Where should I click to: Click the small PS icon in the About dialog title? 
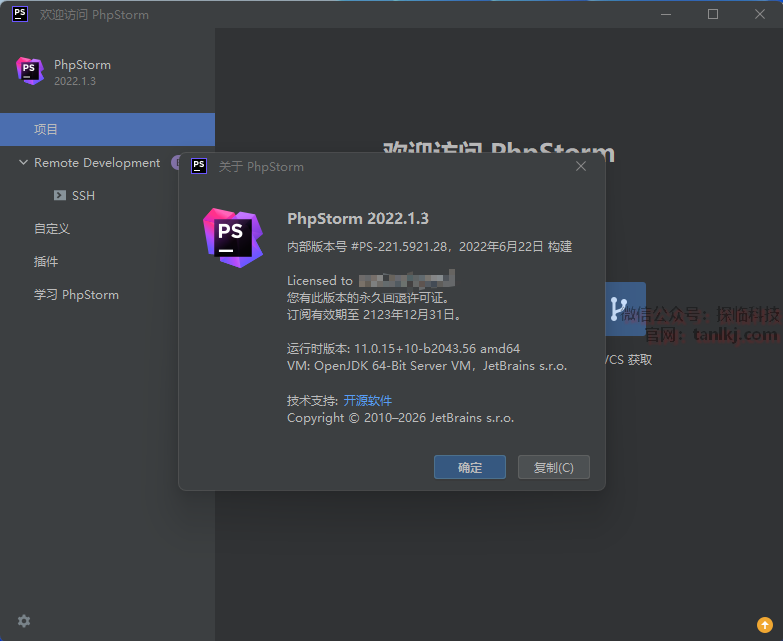199,166
